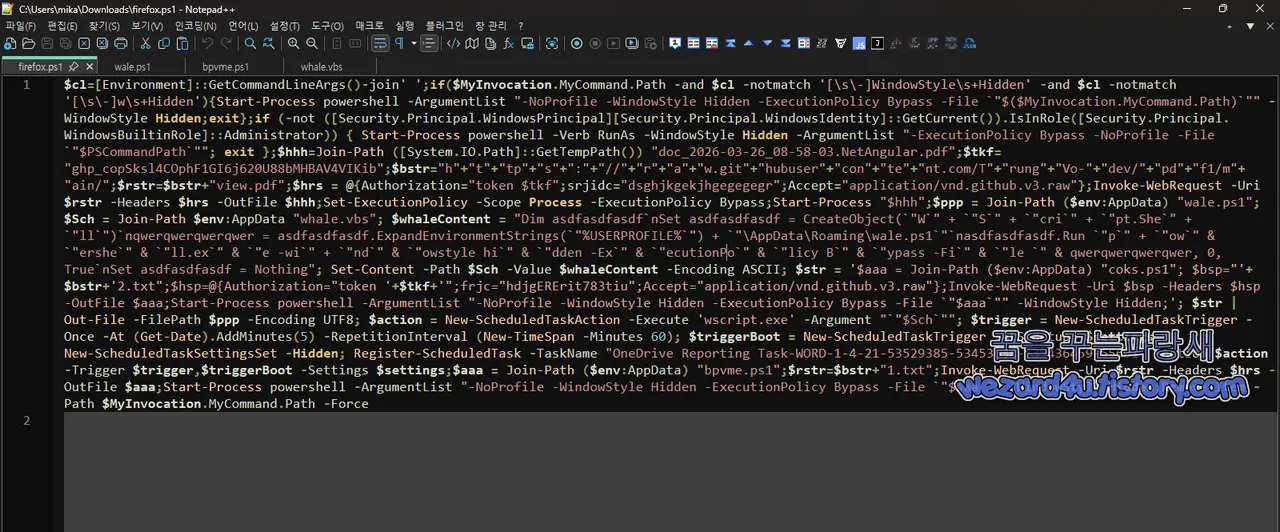The width and height of the screenshot is (1280, 532).
Task: Click the user-defined language code-brackets icon
Action: pyautogui.click(x=454, y=44)
